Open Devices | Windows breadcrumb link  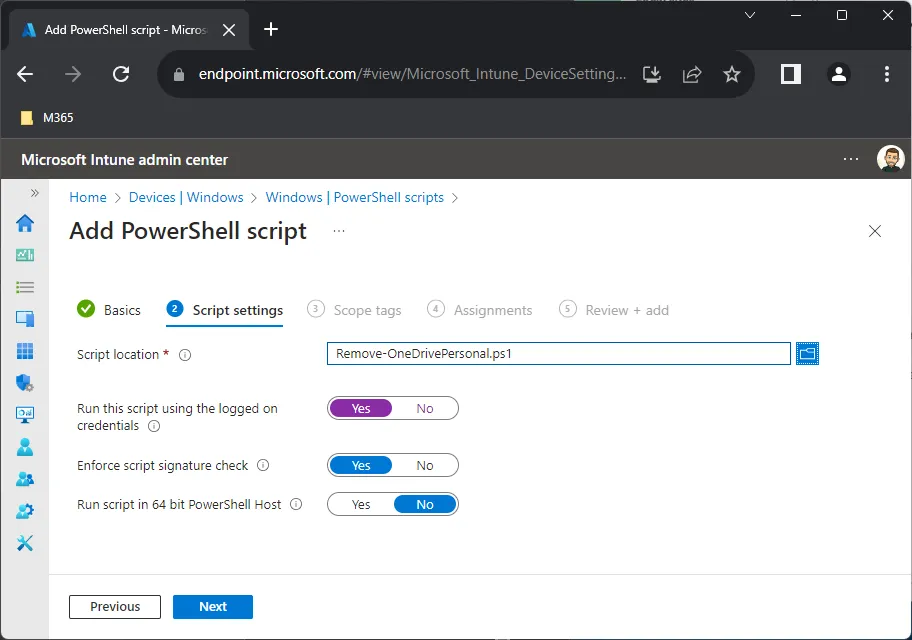pyautogui.click(x=186, y=197)
